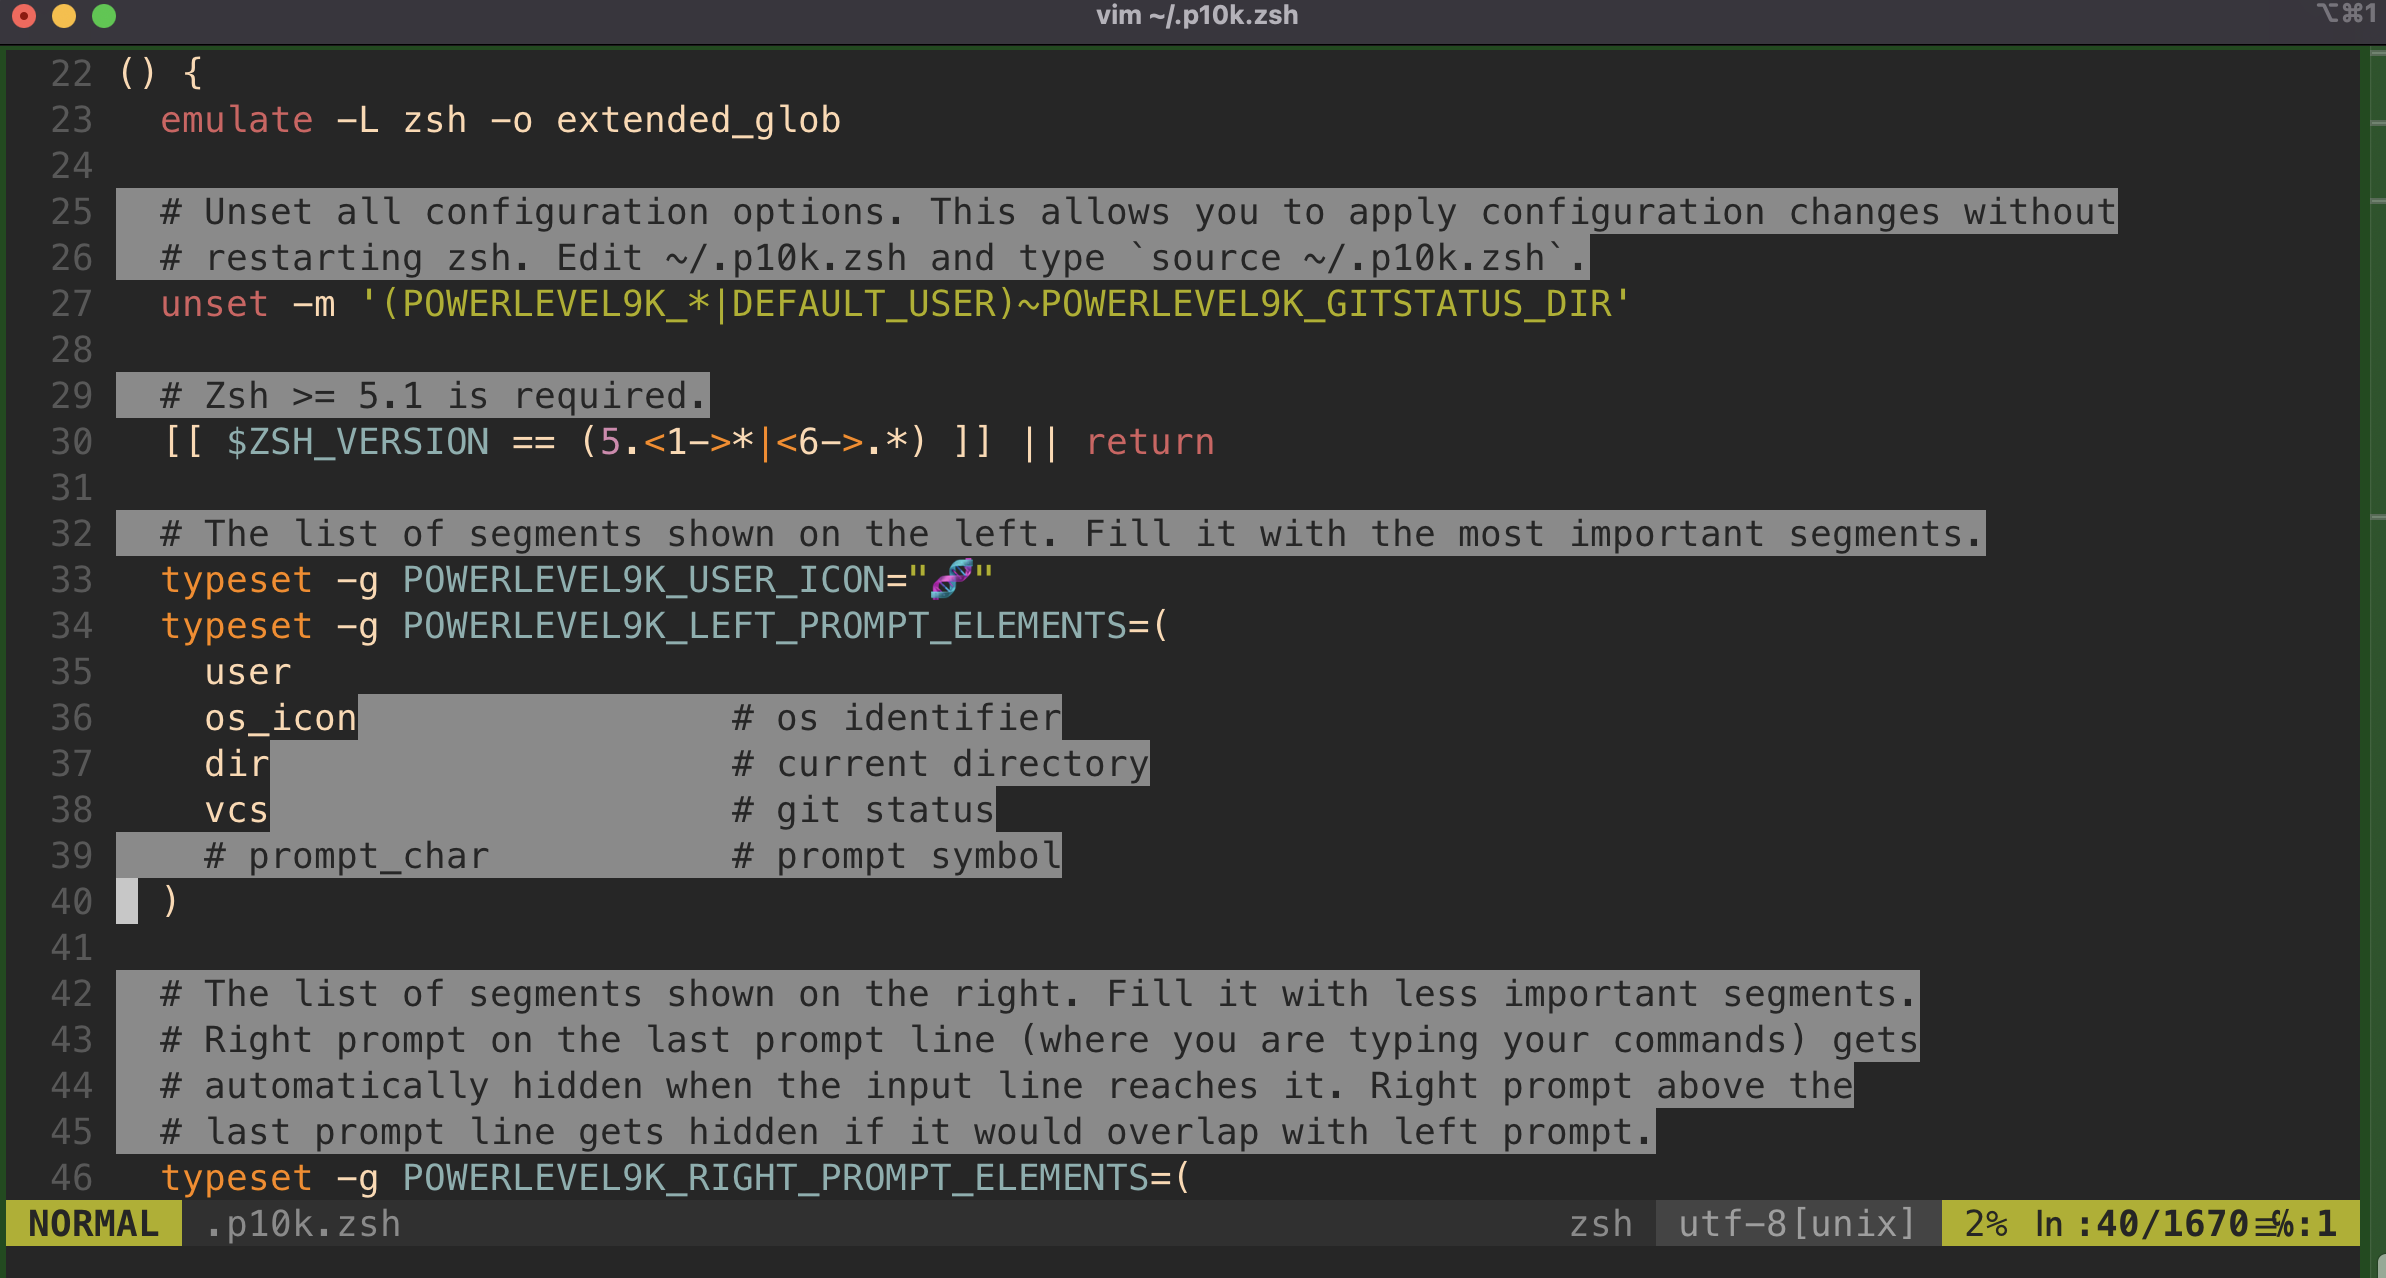The height and width of the screenshot is (1278, 2386).
Task: Click the opening parenthesis of RIGHT_PROMPT_ELEMENTS array
Action: tap(1183, 1178)
